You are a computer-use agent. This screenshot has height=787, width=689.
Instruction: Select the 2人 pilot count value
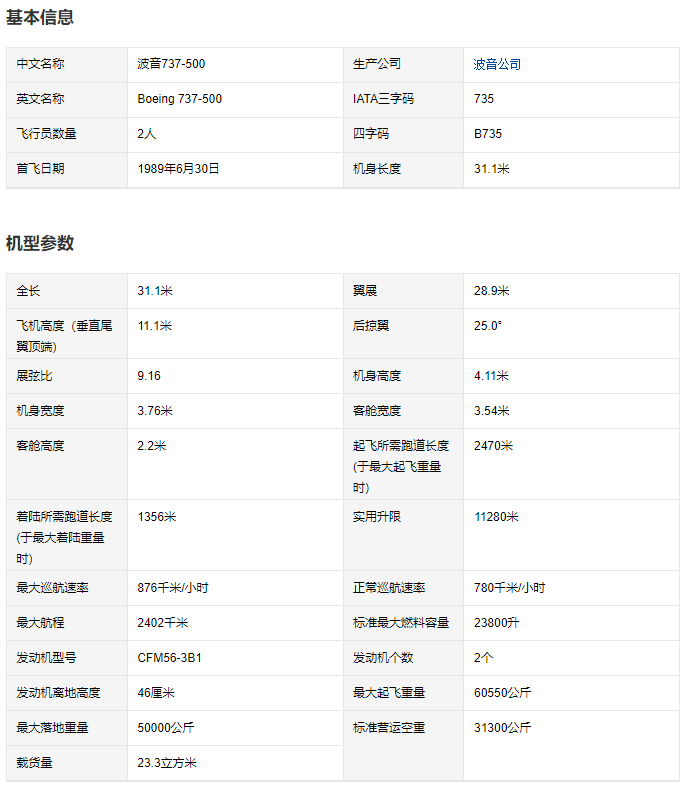147,134
